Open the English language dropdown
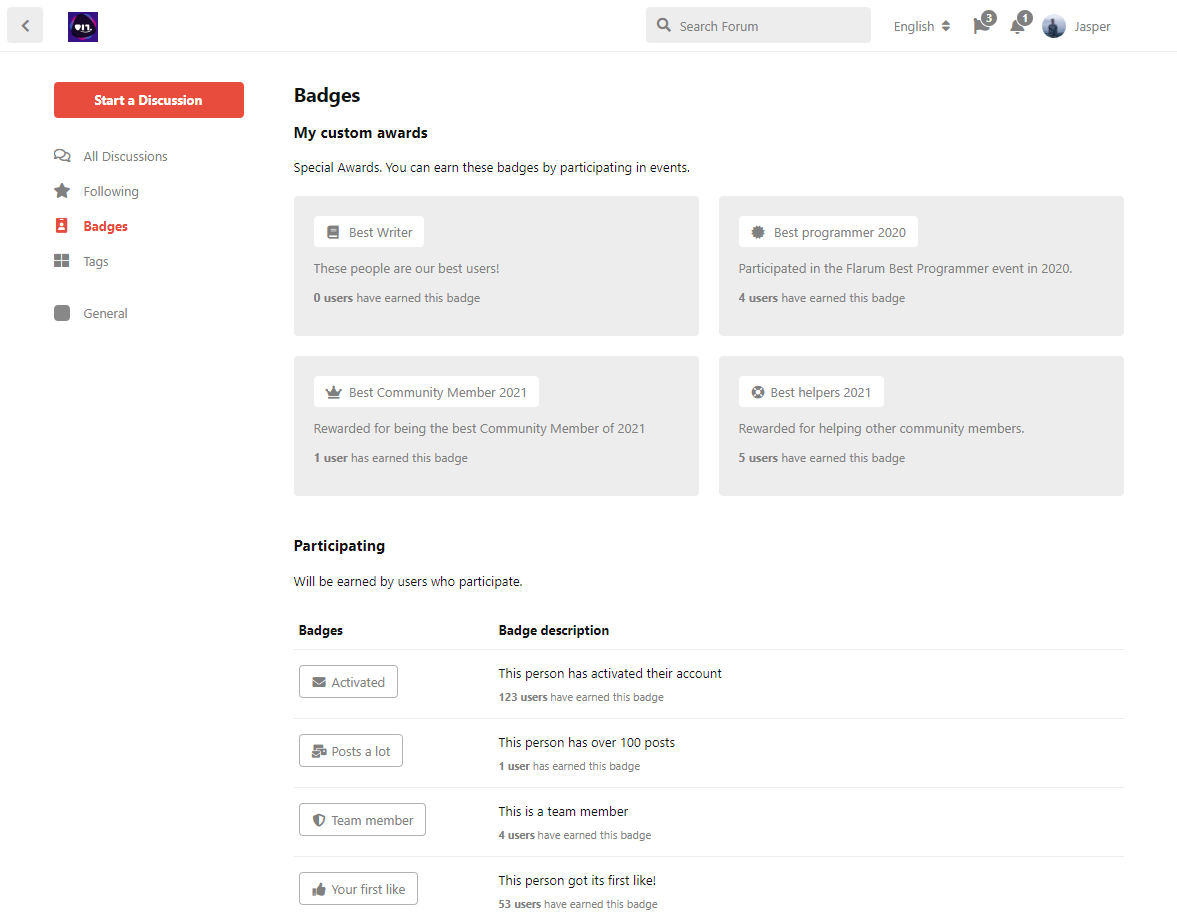The image size is (1177, 923). point(920,25)
